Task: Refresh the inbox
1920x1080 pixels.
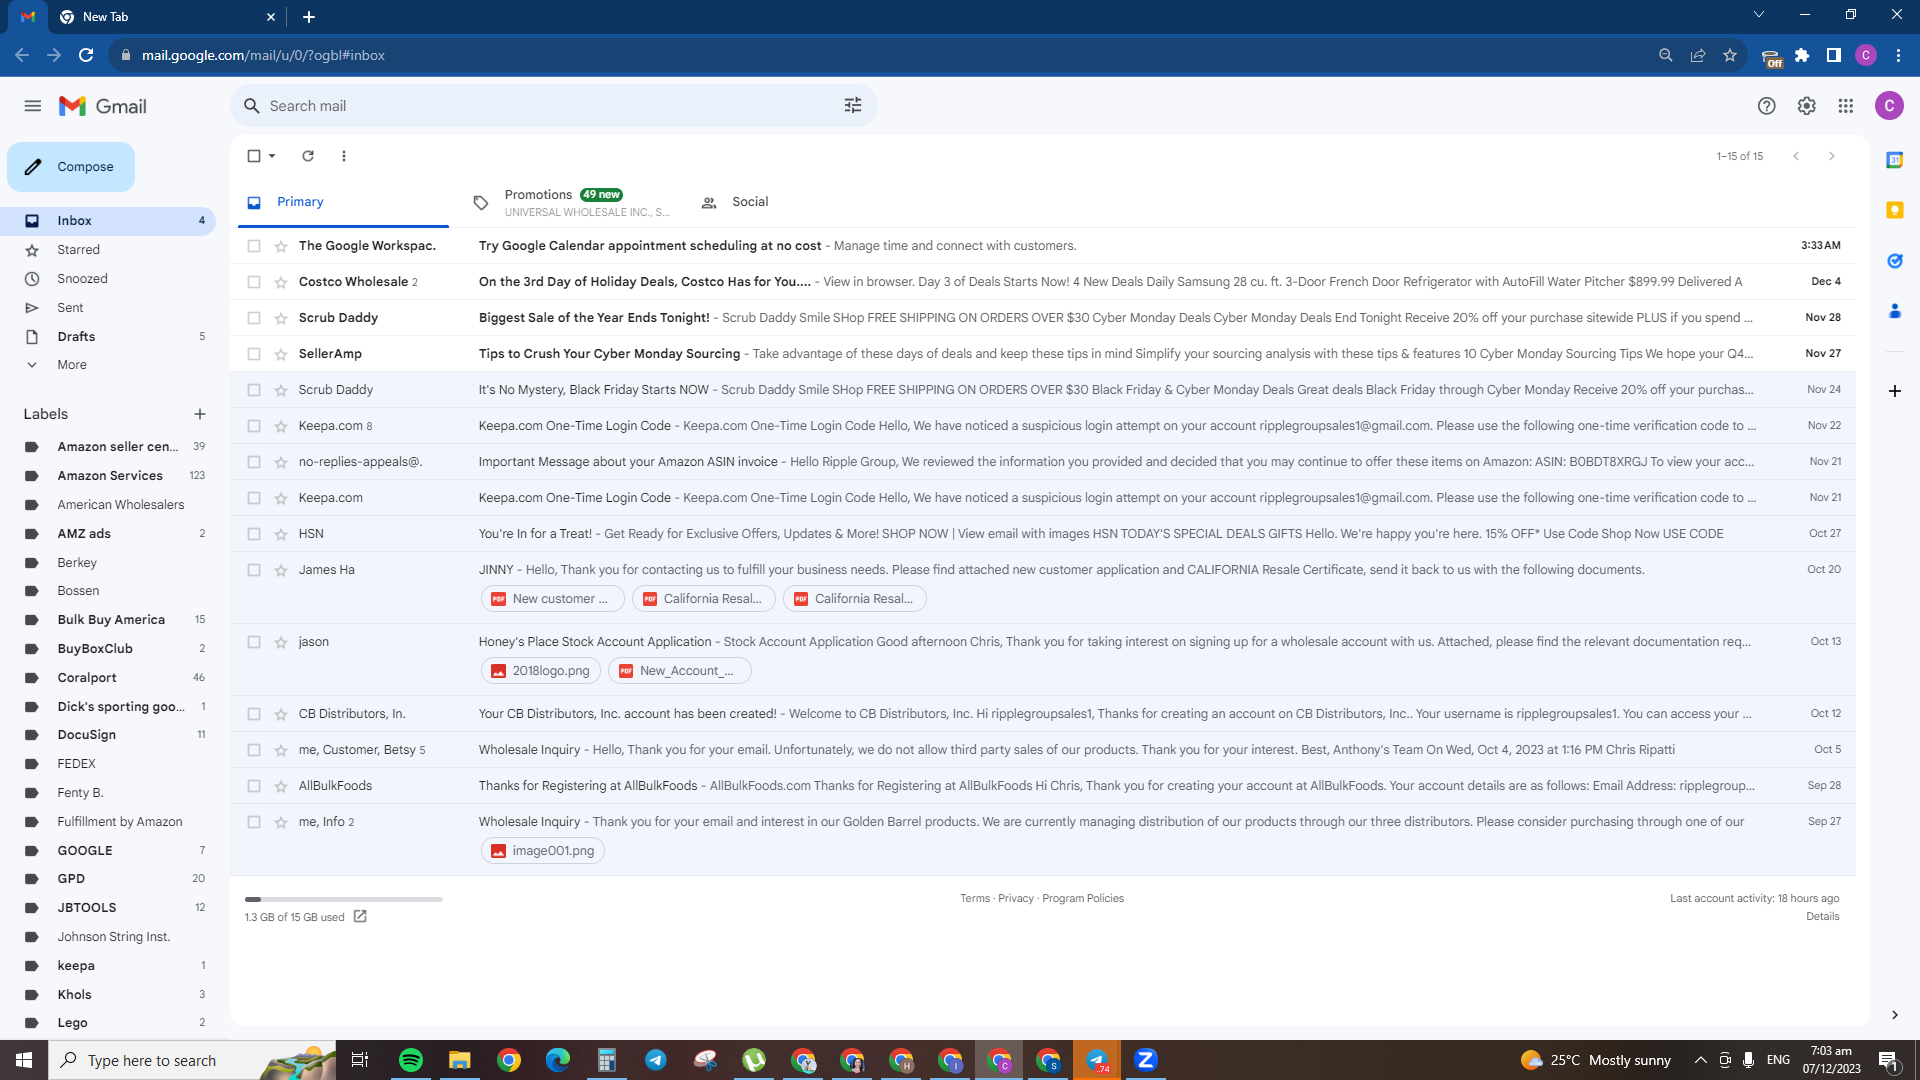Action: click(x=308, y=156)
